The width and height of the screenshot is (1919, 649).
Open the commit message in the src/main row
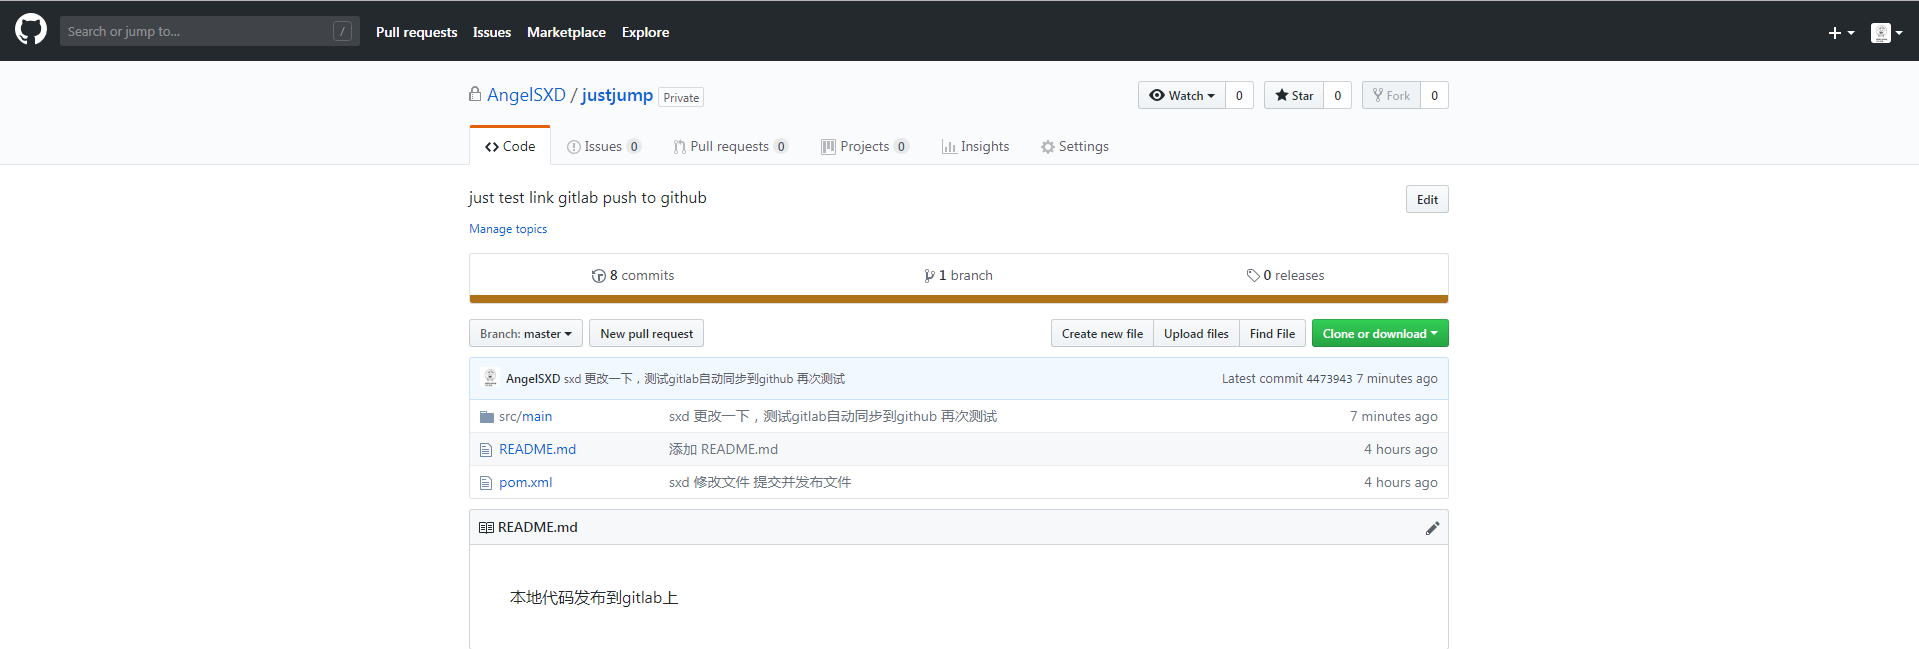[x=833, y=416]
